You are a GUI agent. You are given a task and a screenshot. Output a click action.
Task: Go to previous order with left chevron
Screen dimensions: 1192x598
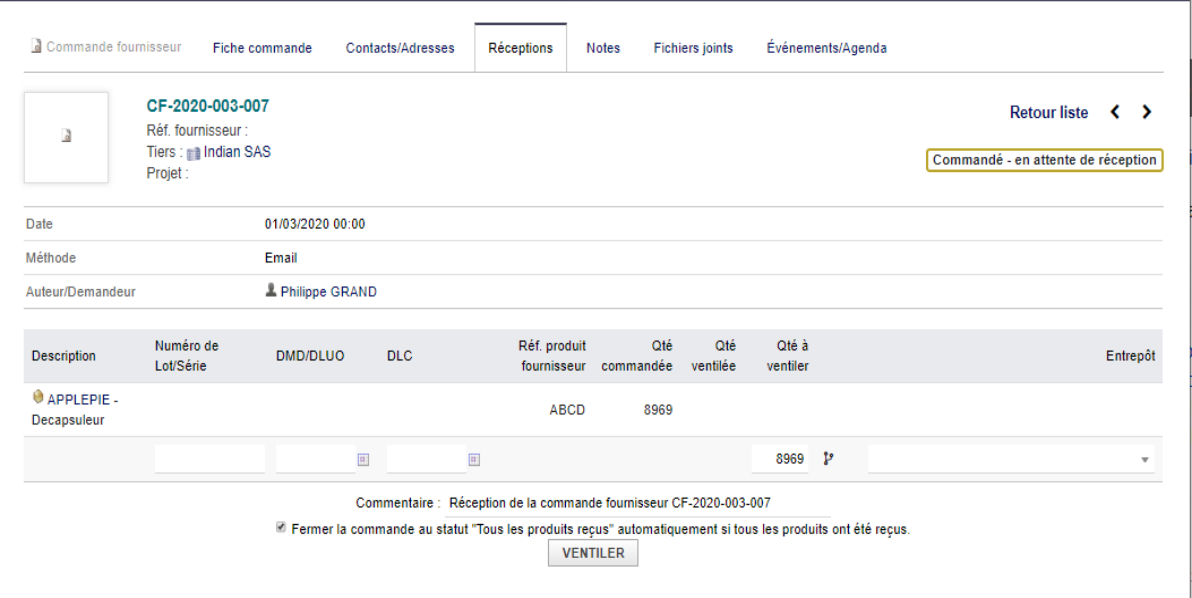pyautogui.click(x=1114, y=112)
